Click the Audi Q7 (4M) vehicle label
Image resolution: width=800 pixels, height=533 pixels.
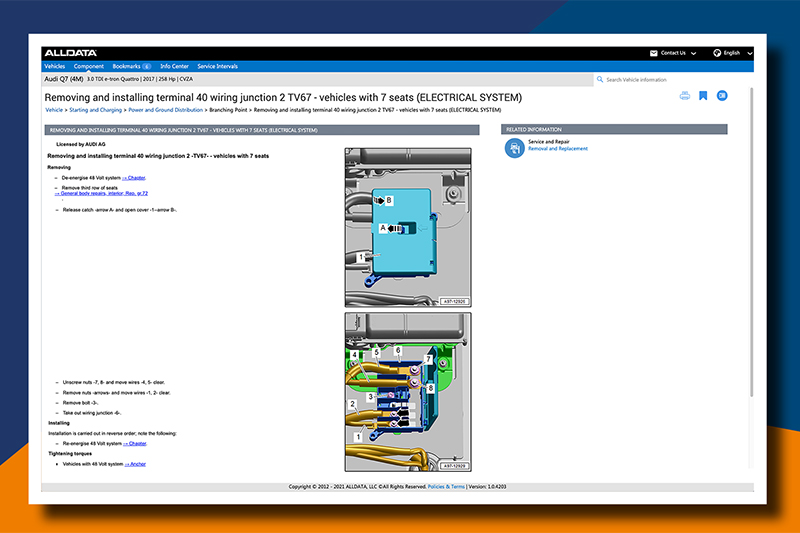64,79
